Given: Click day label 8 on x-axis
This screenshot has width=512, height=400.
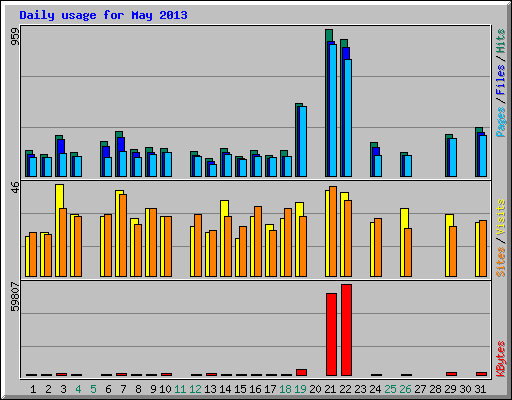Looking at the screenshot, I should coord(138,389).
